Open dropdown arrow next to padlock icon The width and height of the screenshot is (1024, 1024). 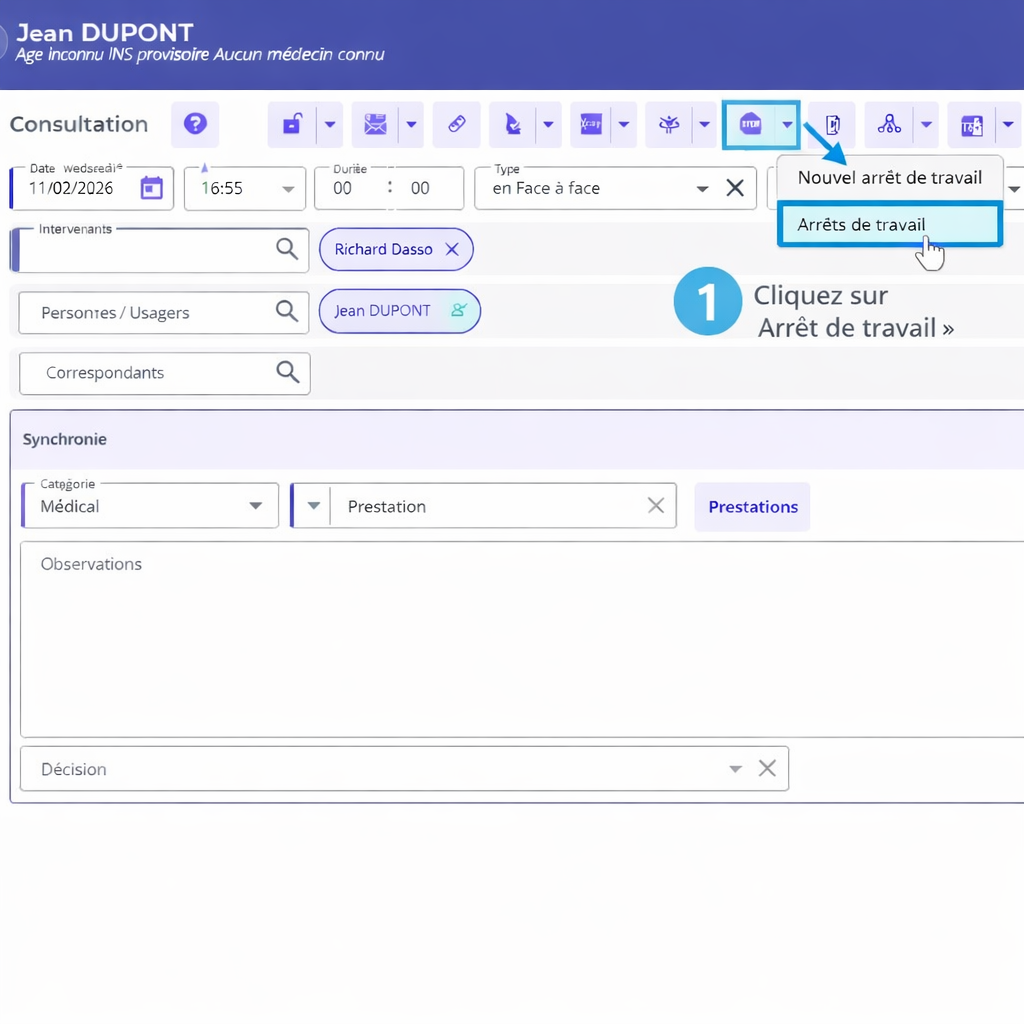click(330, 125)
